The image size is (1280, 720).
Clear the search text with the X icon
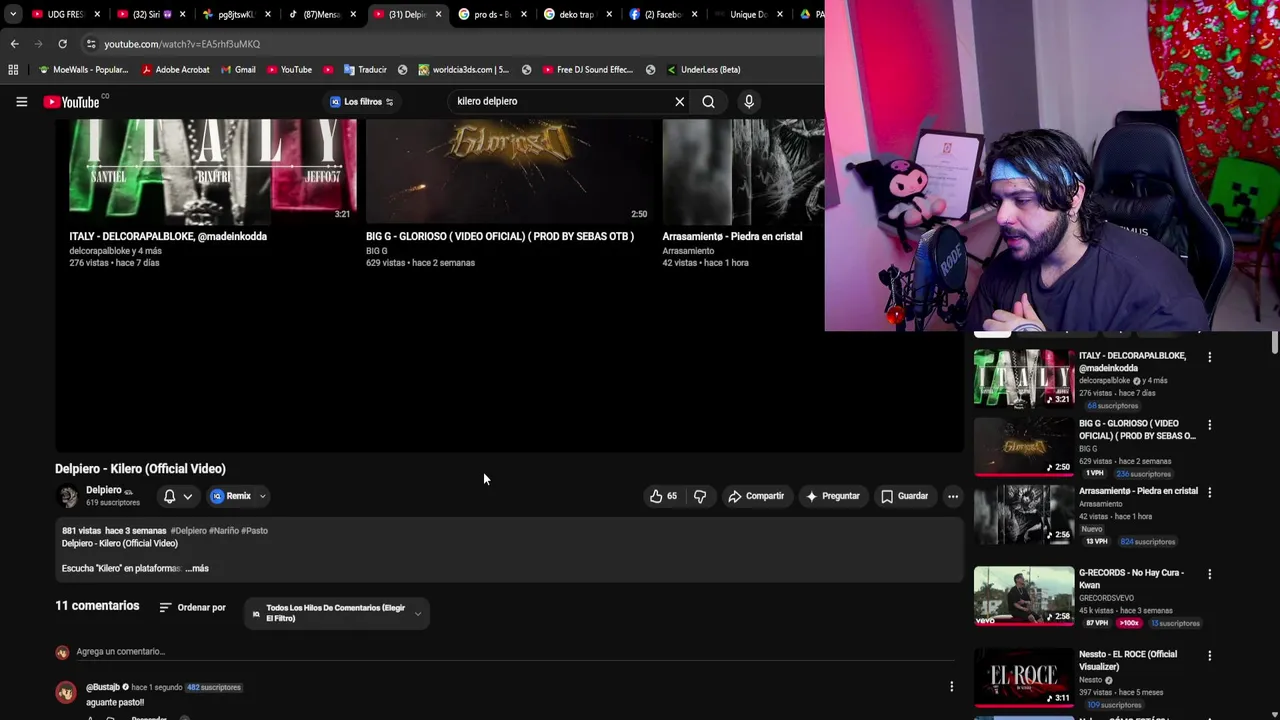(680, 101)
